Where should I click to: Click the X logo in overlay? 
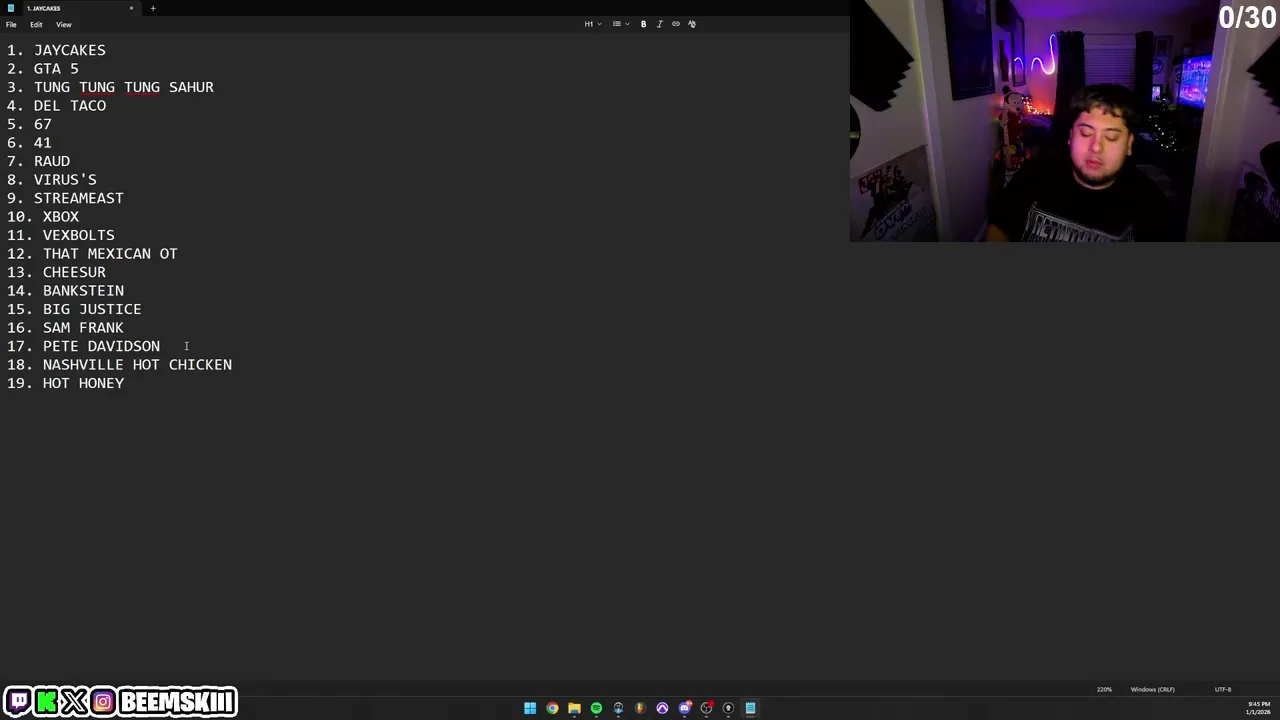pos(74,702)
